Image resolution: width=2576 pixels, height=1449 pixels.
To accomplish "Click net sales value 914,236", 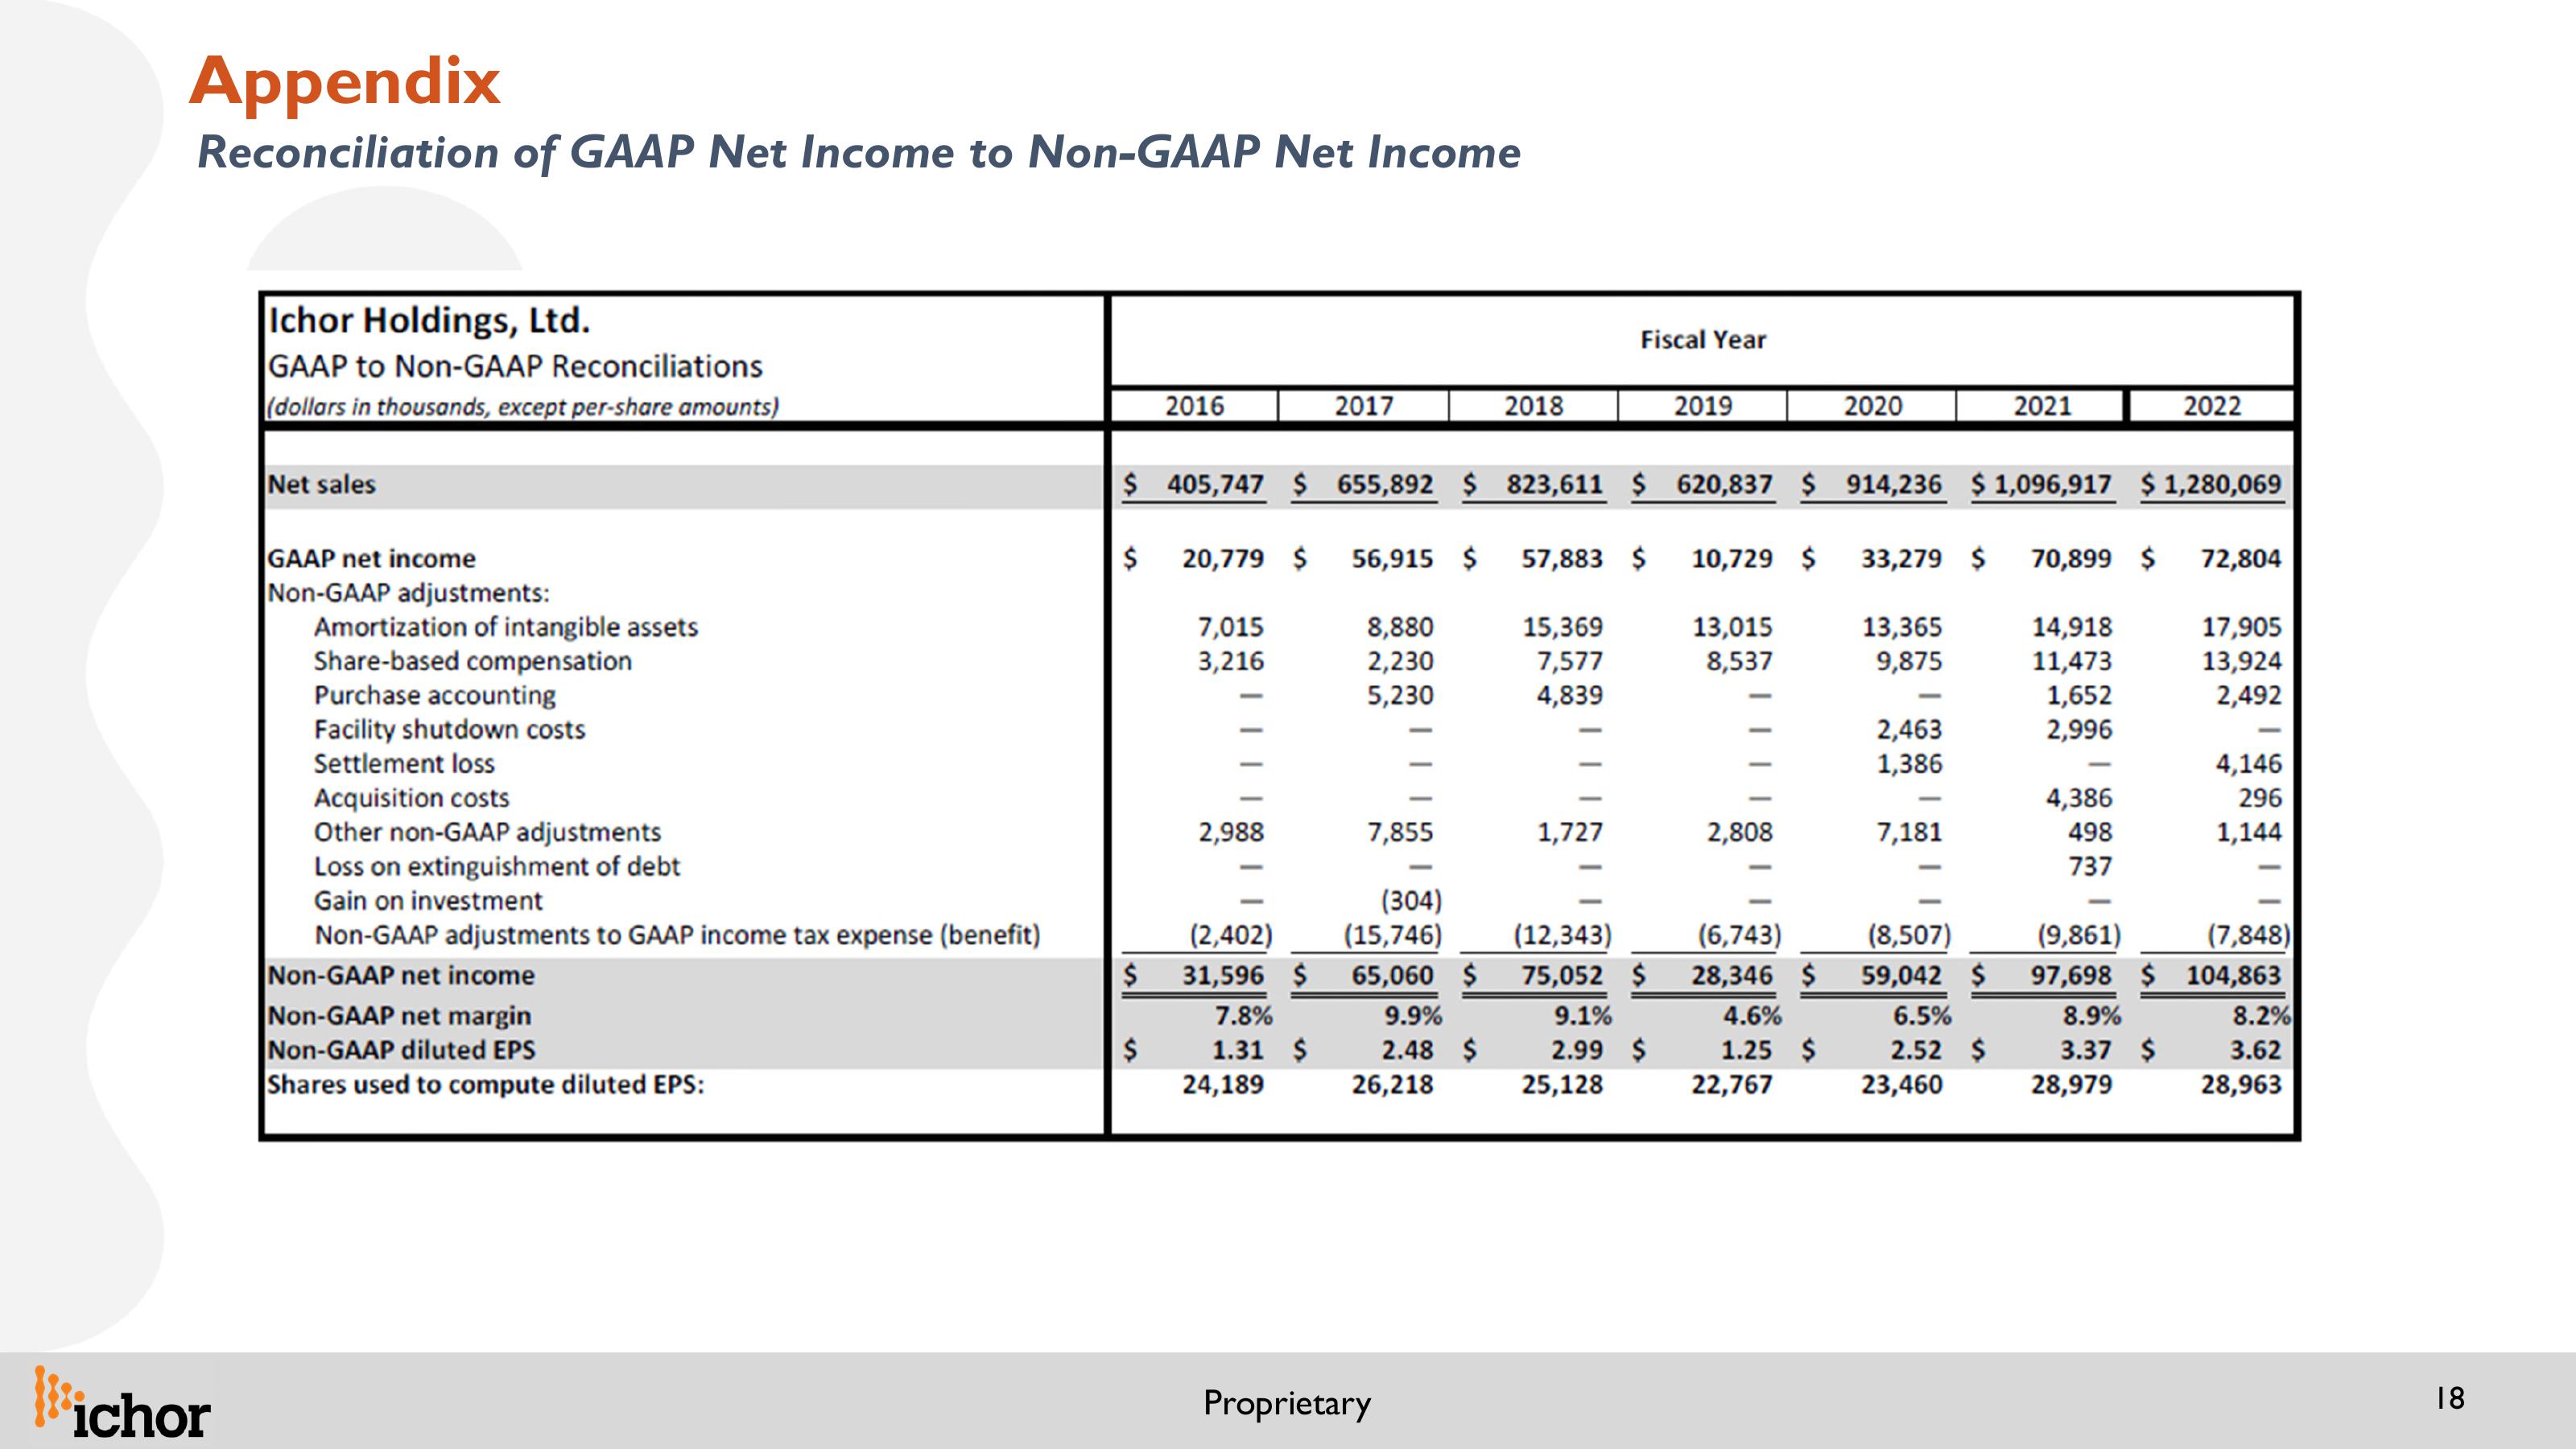I will [1893, 485].
